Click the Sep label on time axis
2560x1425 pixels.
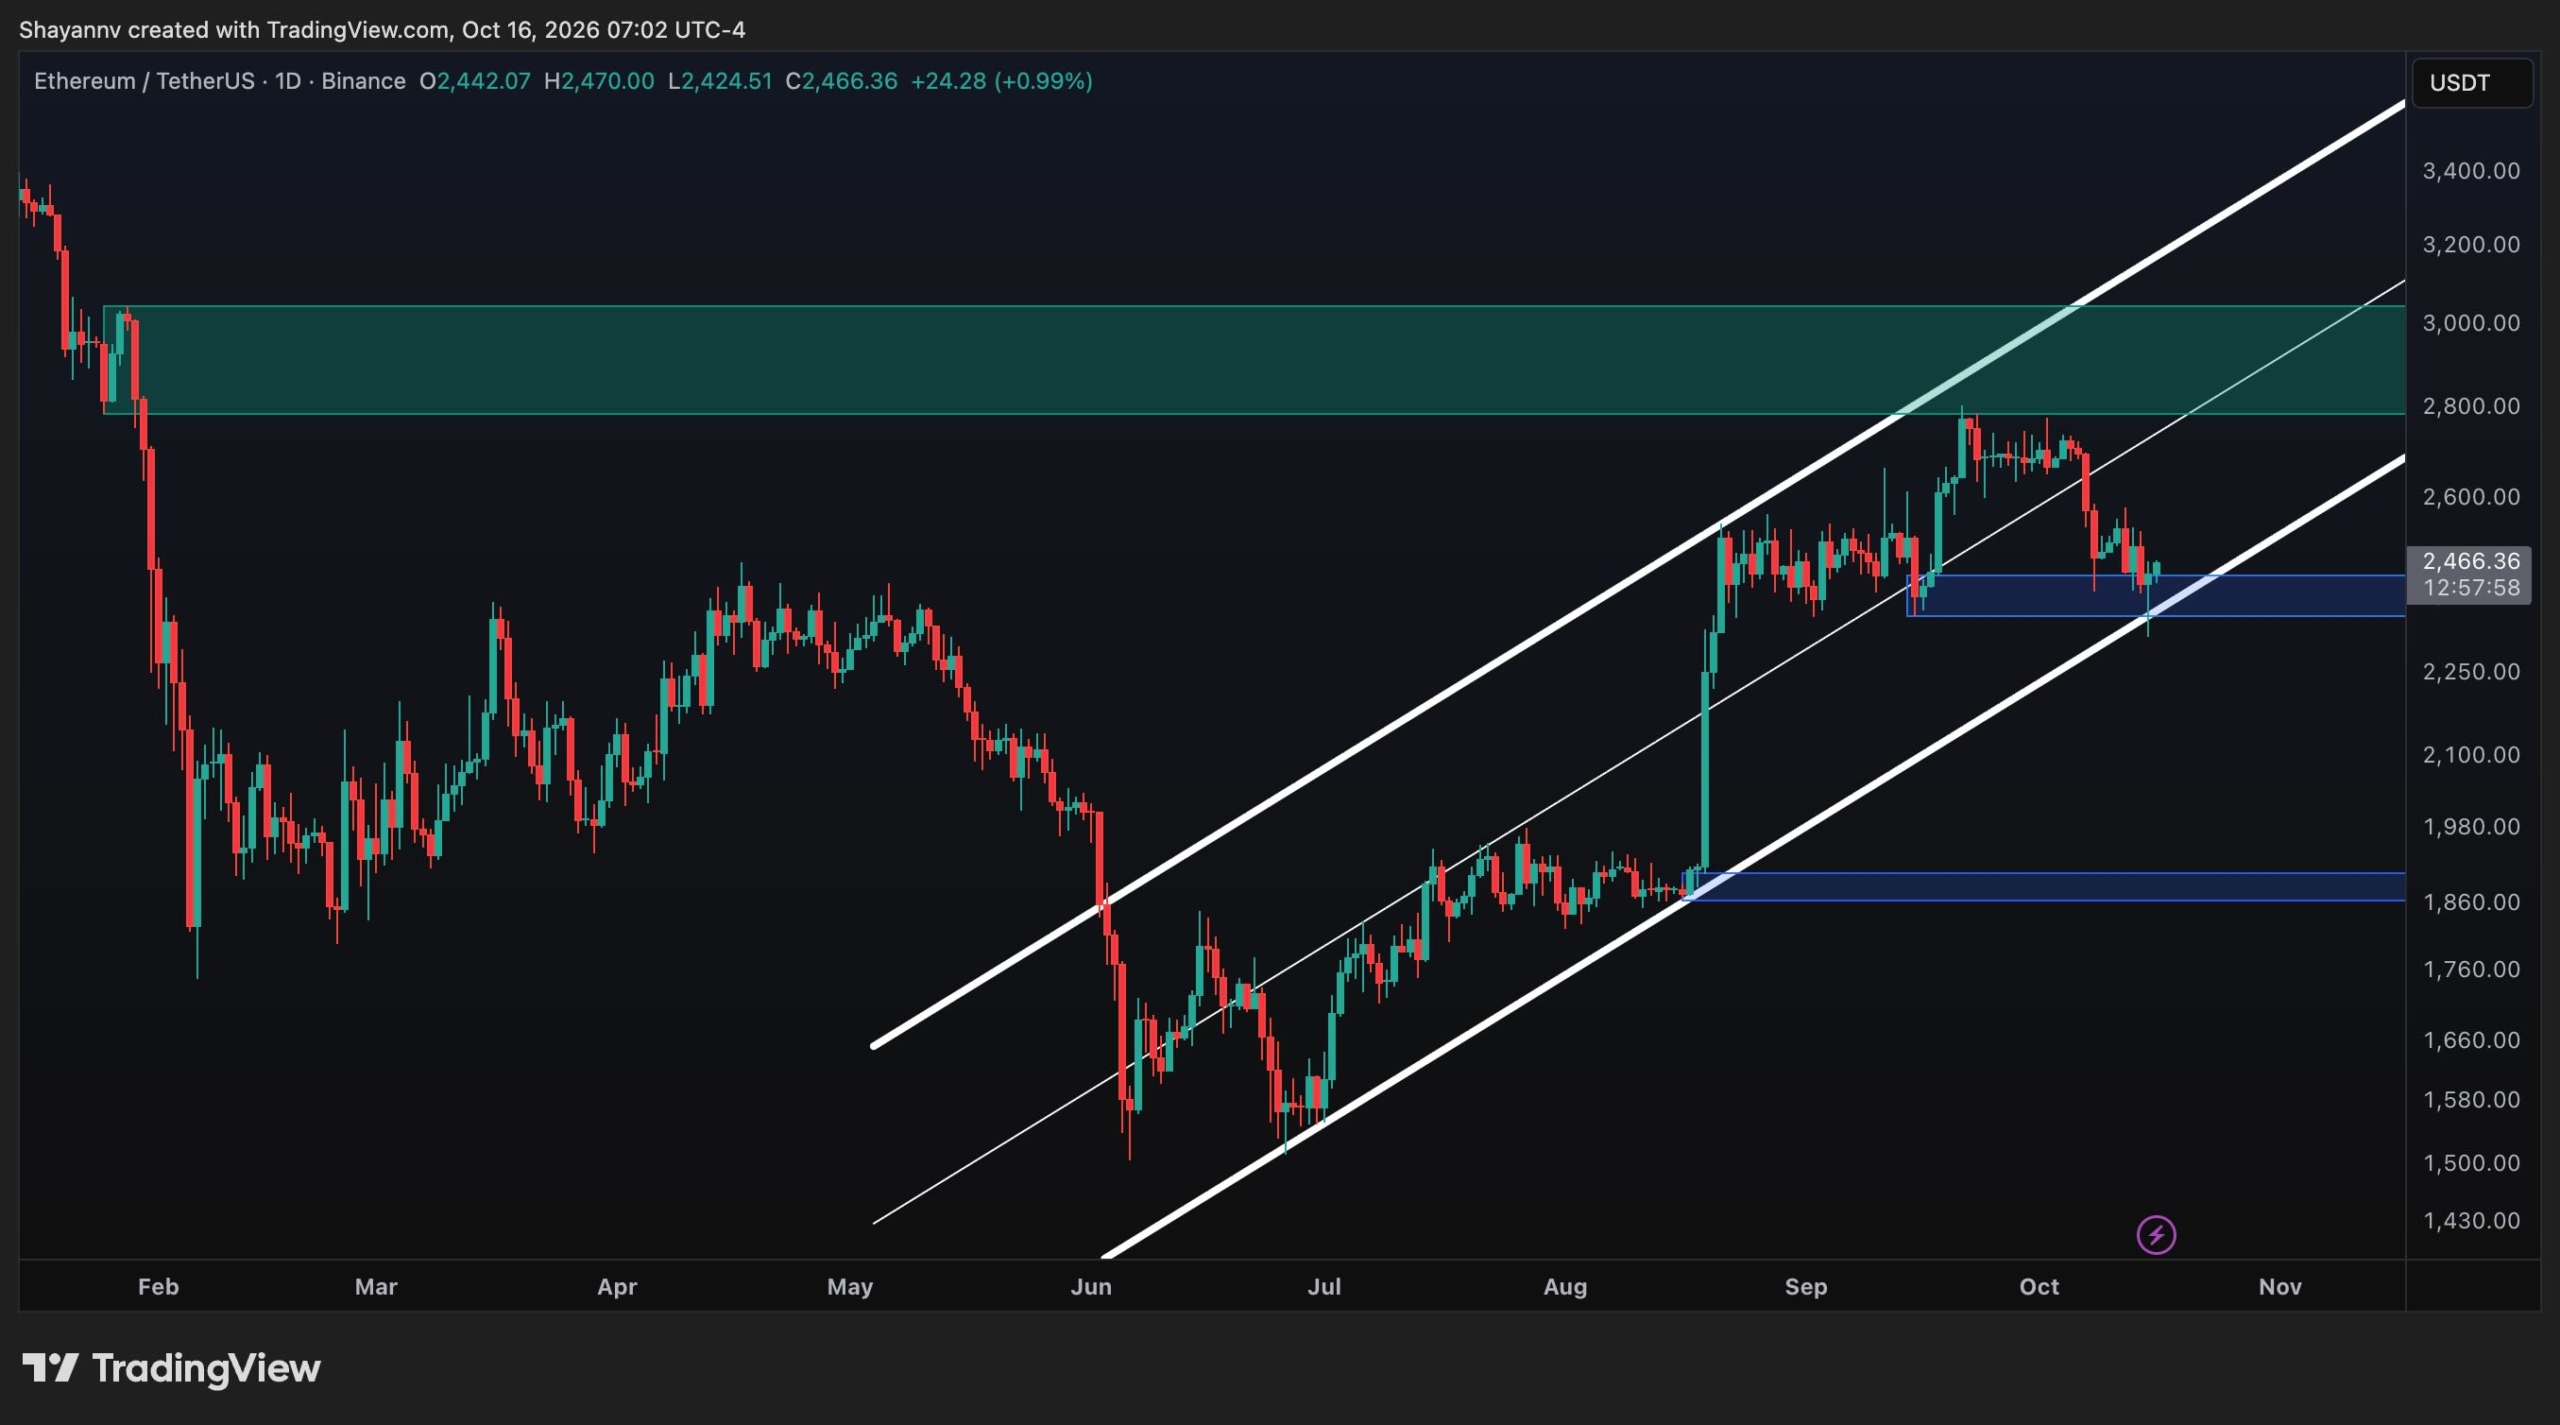(x=1806, y=1287)
